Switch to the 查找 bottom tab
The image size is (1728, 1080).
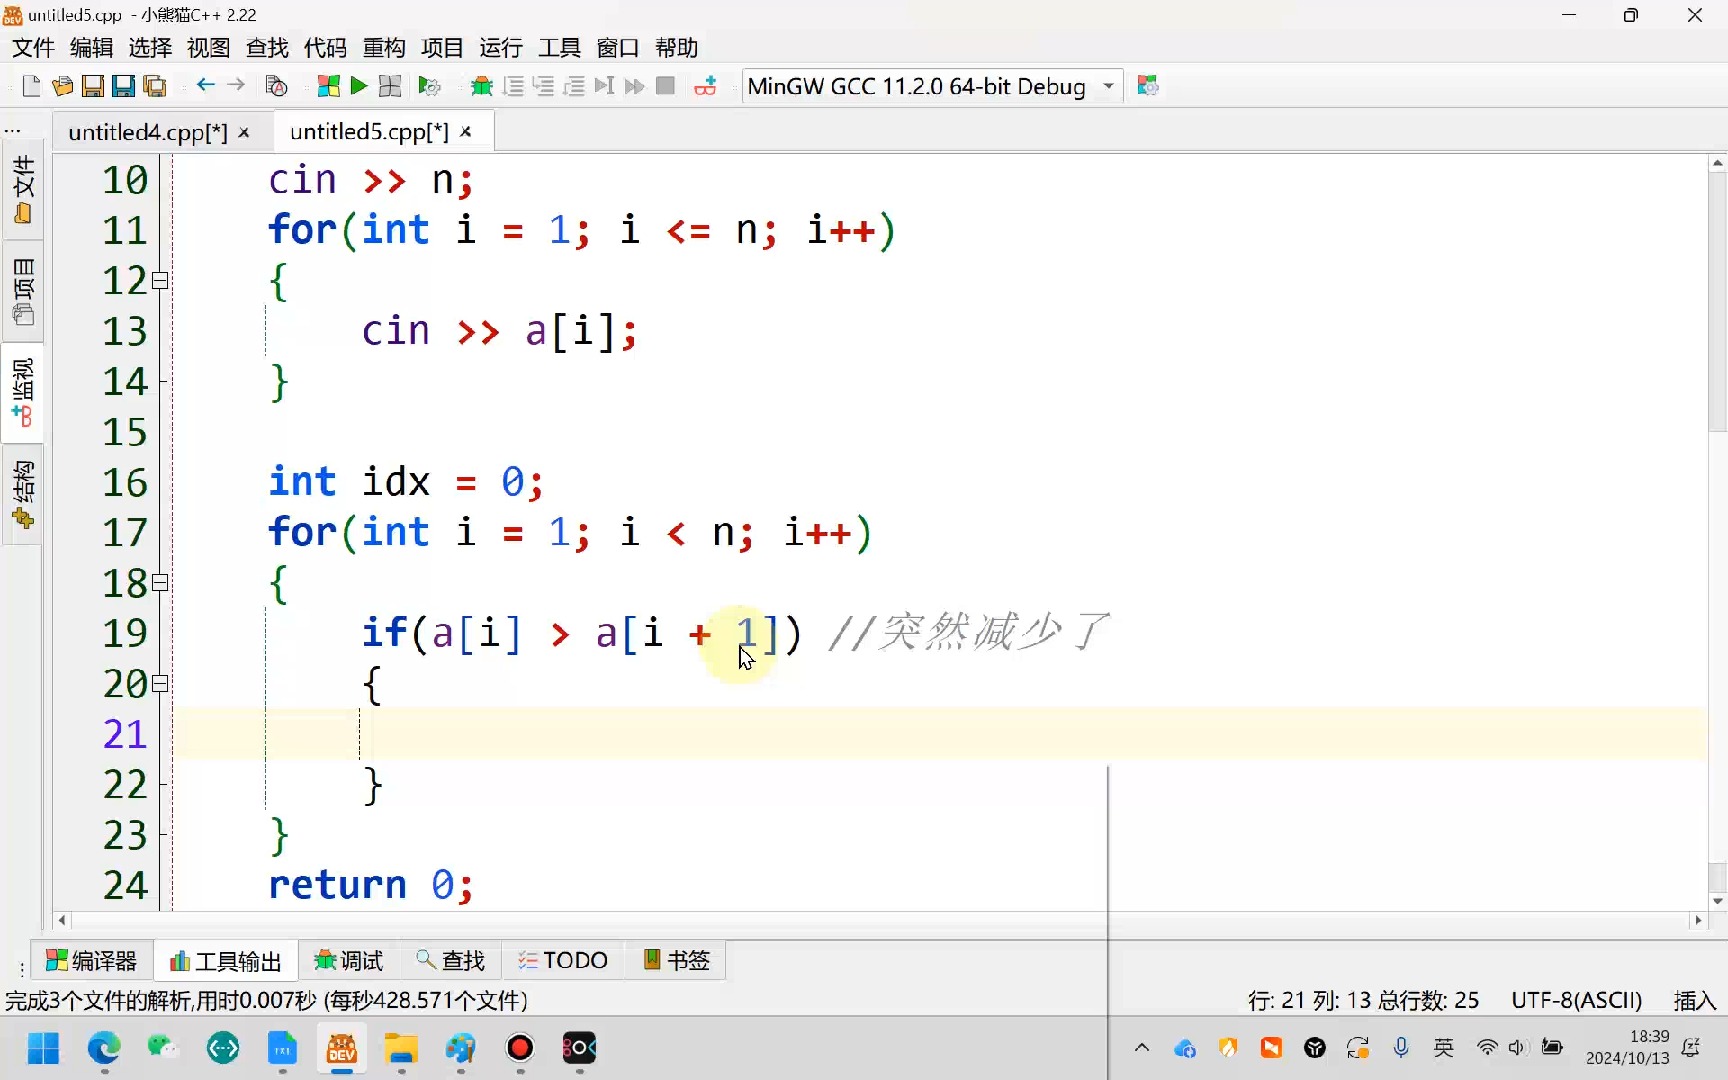(451, 961)
